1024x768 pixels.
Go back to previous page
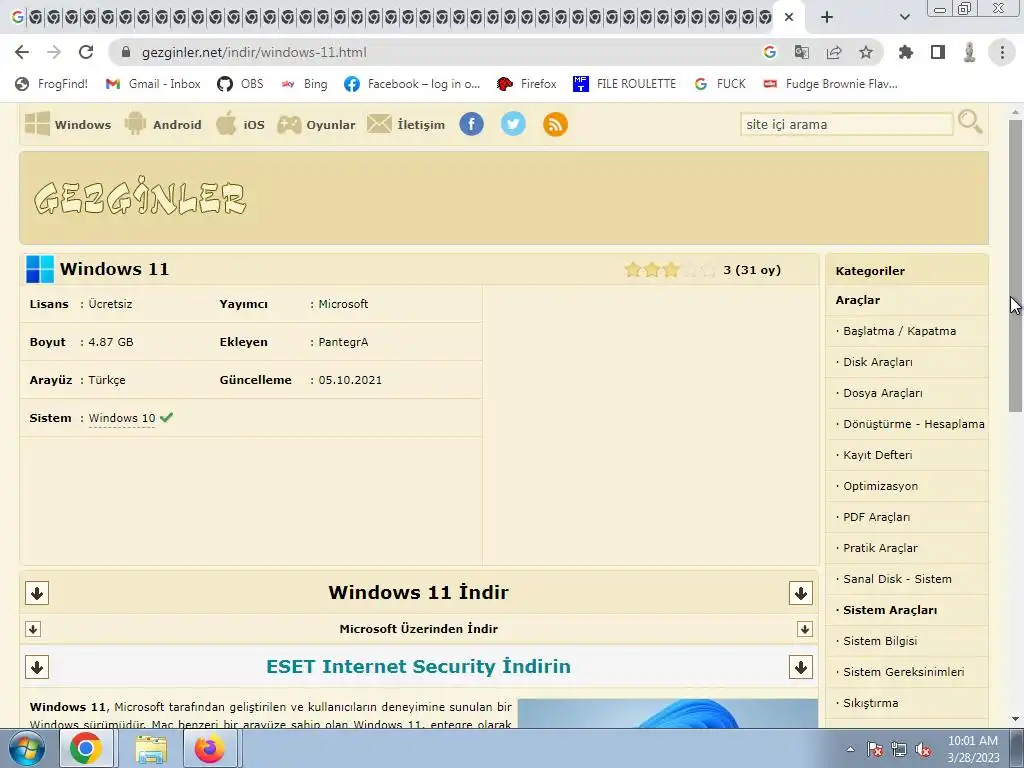(22, 52)
